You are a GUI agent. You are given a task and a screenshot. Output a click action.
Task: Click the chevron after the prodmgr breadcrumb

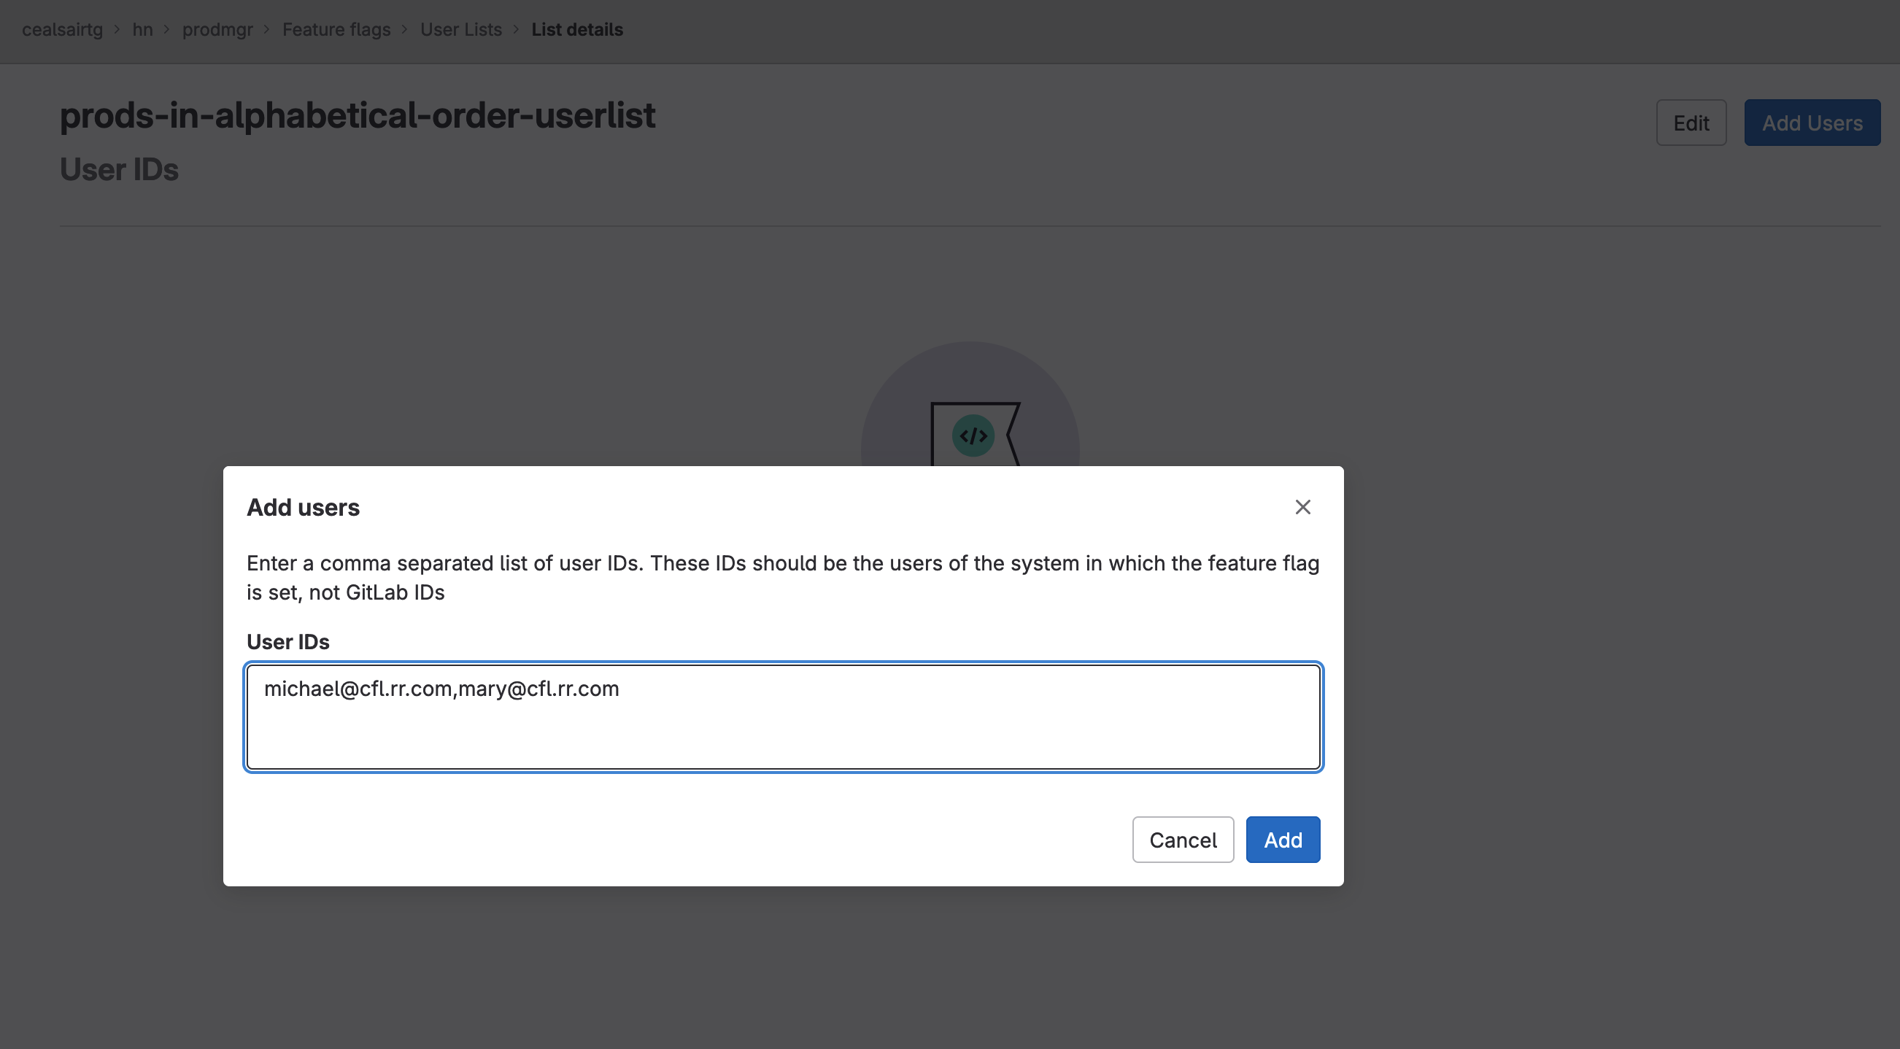click(266, 29)
